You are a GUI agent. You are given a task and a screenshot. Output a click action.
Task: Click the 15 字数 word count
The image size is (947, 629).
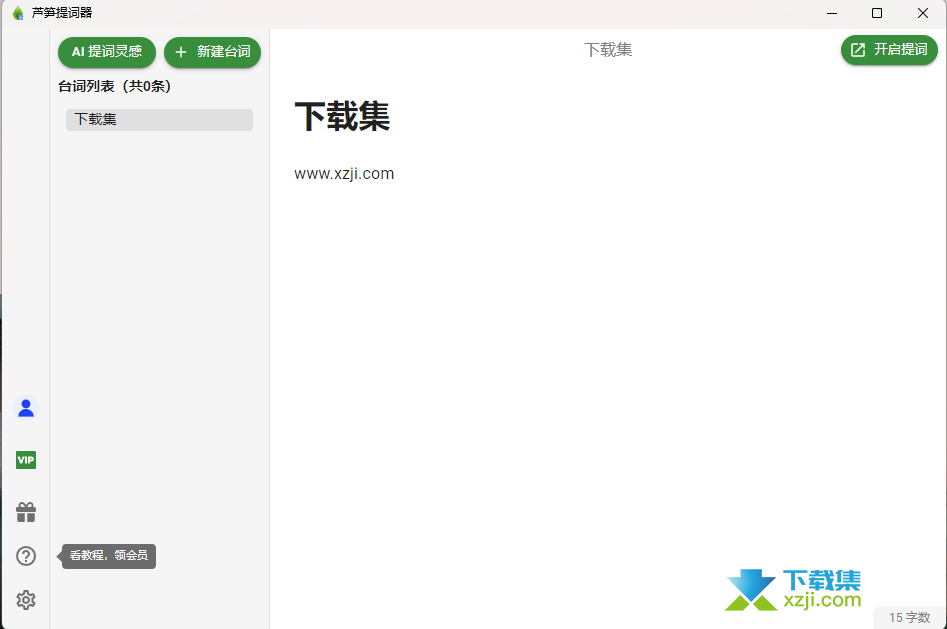tap(910, 618)
